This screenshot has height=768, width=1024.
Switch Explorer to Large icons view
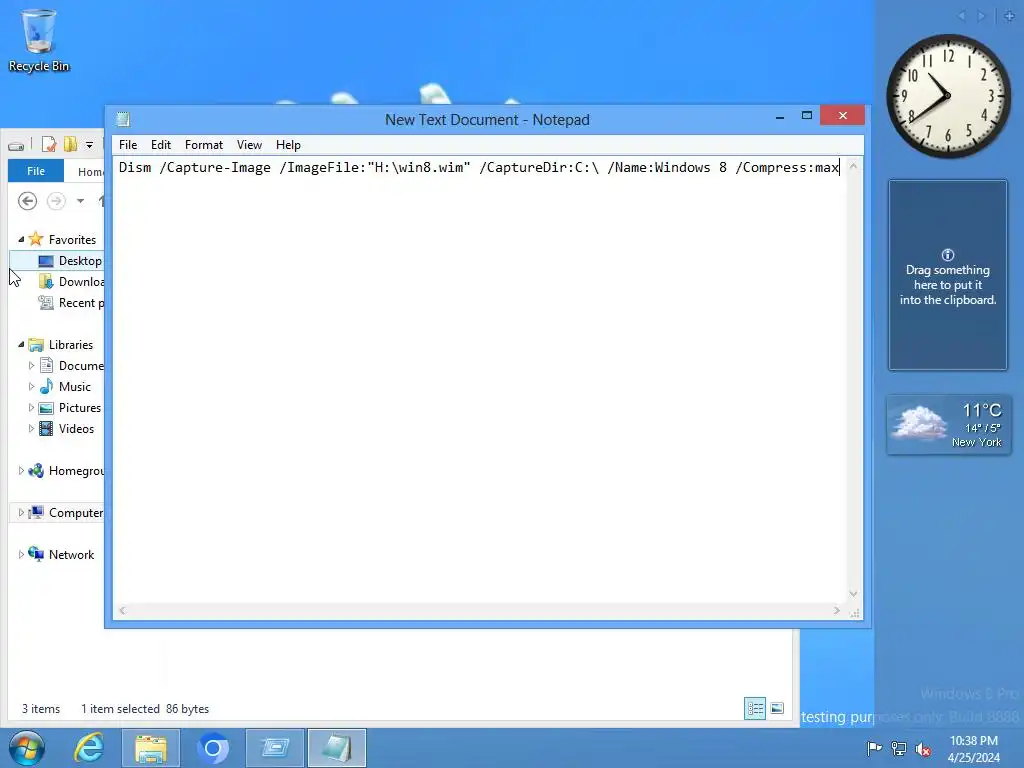click(x=777, y=709)
